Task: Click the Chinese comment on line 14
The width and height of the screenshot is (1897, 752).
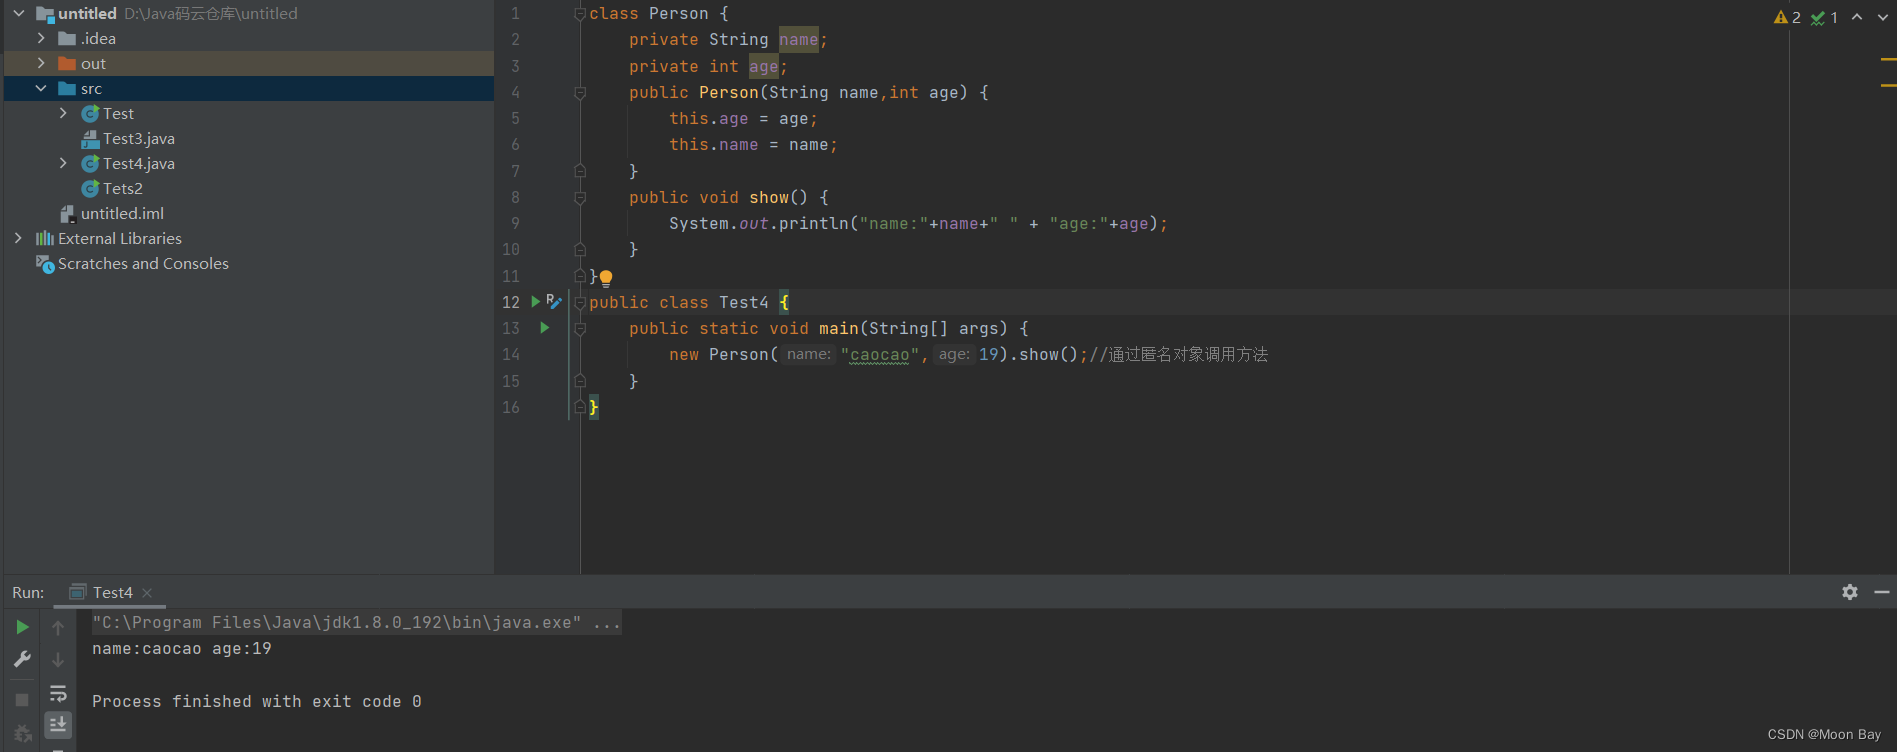Action: (x=1178, y=354)
